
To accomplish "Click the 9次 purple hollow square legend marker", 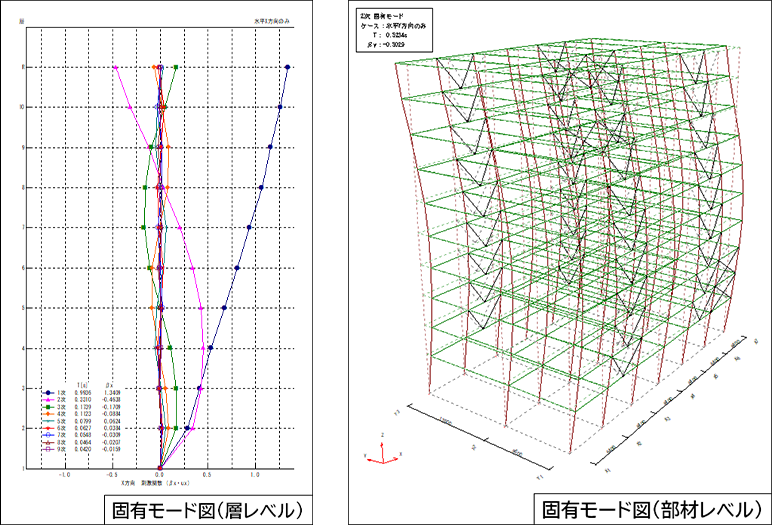I will [48, 449].
